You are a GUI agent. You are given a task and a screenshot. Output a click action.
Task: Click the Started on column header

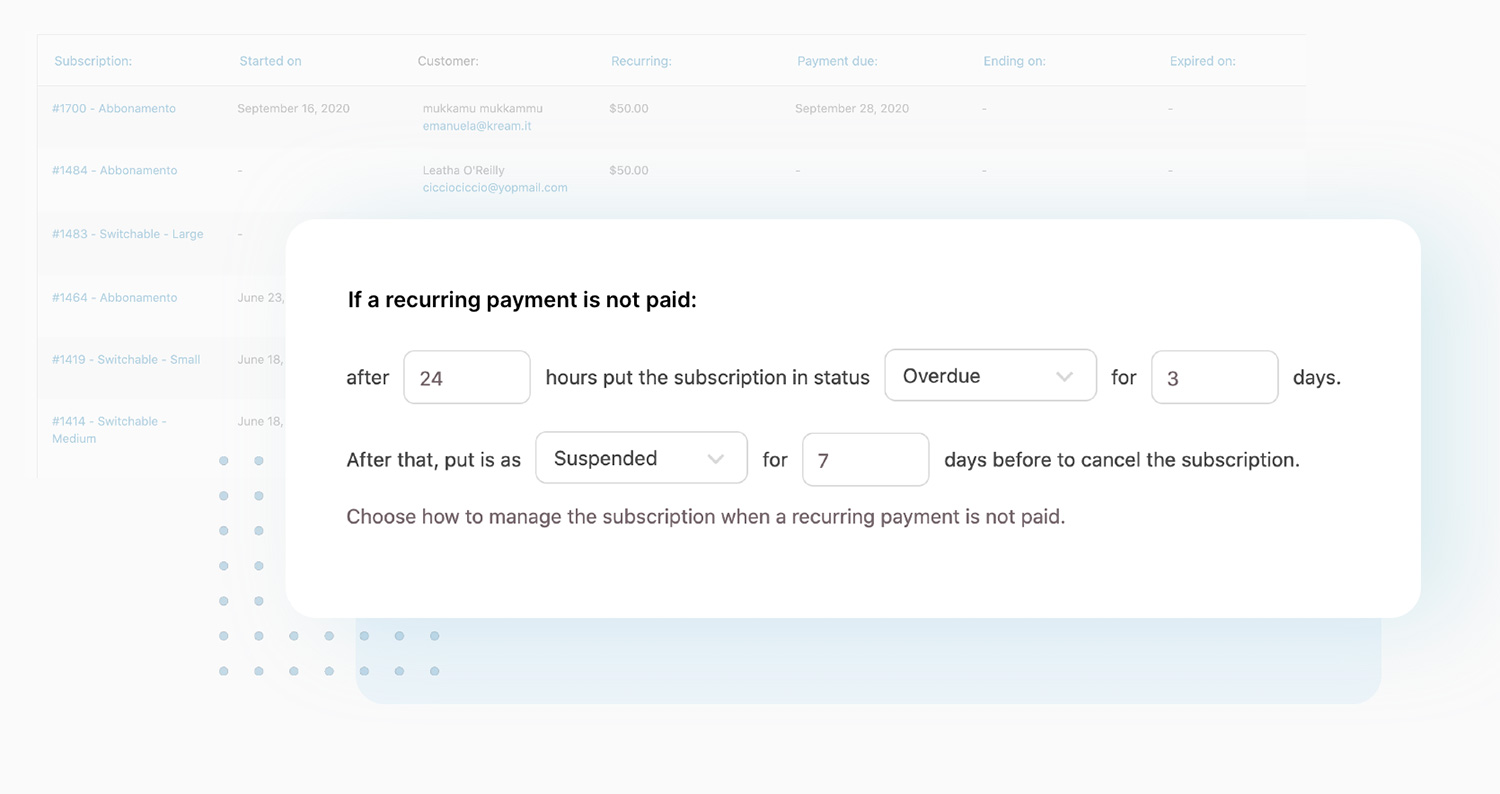(270, 60)
